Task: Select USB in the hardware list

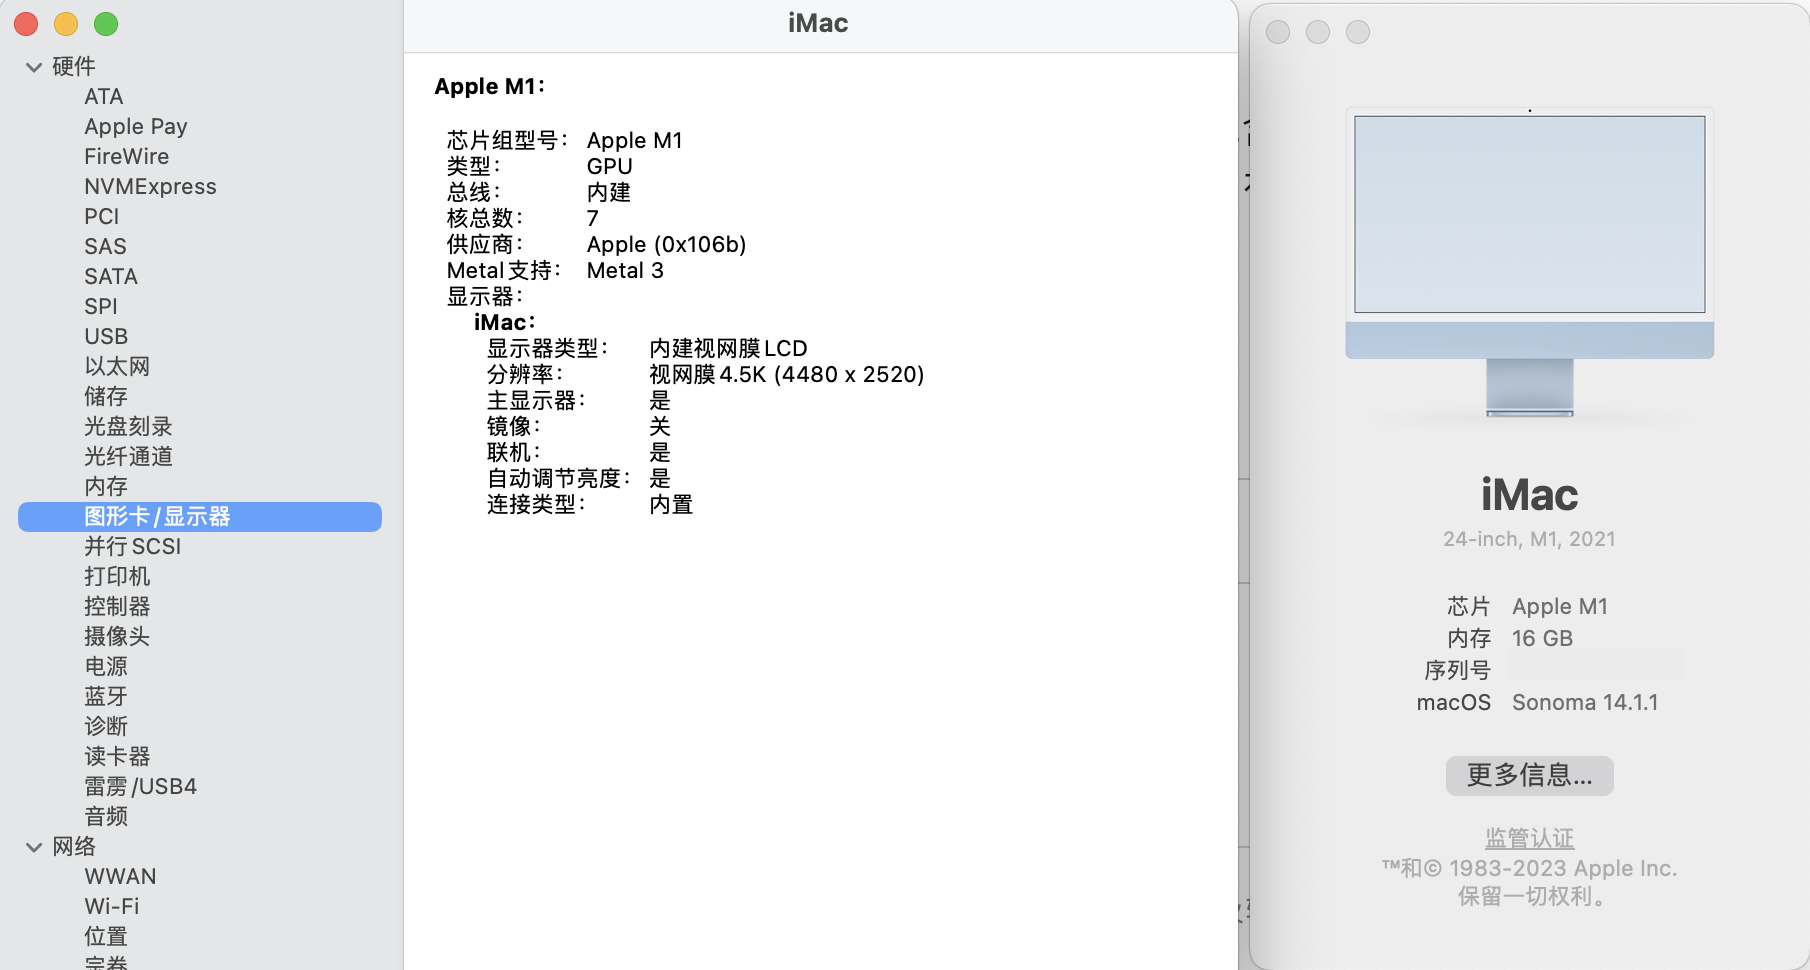Action: tap(106, 337)
